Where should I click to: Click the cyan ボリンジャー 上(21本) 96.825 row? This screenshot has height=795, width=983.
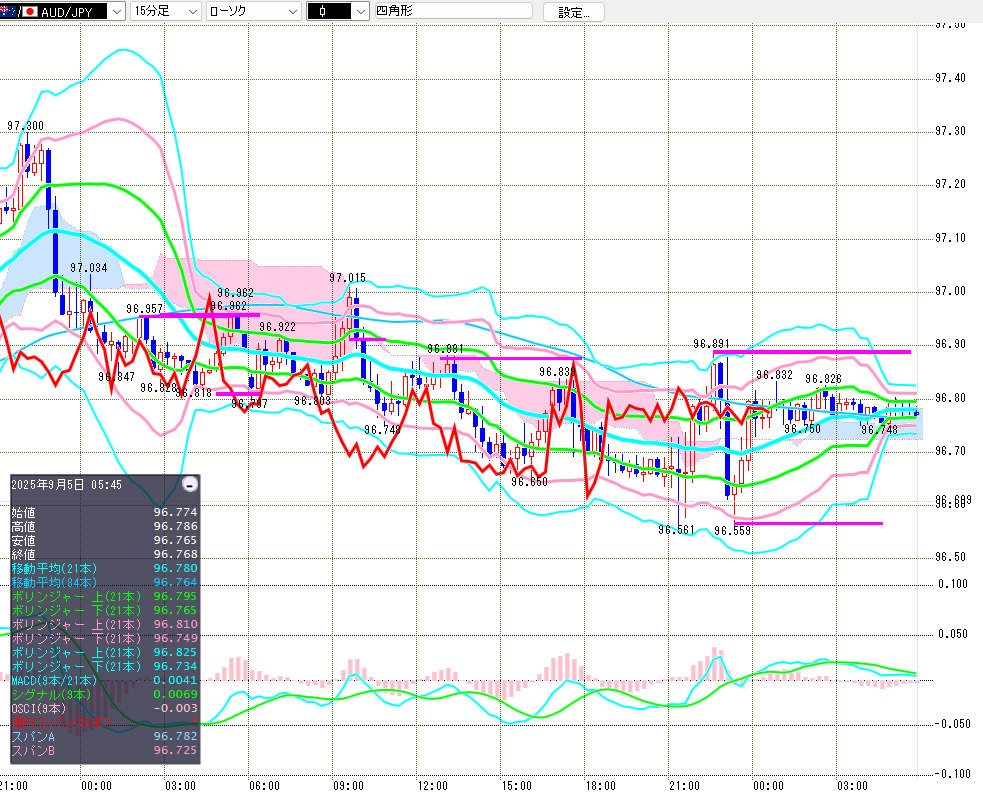pos(105,652)
